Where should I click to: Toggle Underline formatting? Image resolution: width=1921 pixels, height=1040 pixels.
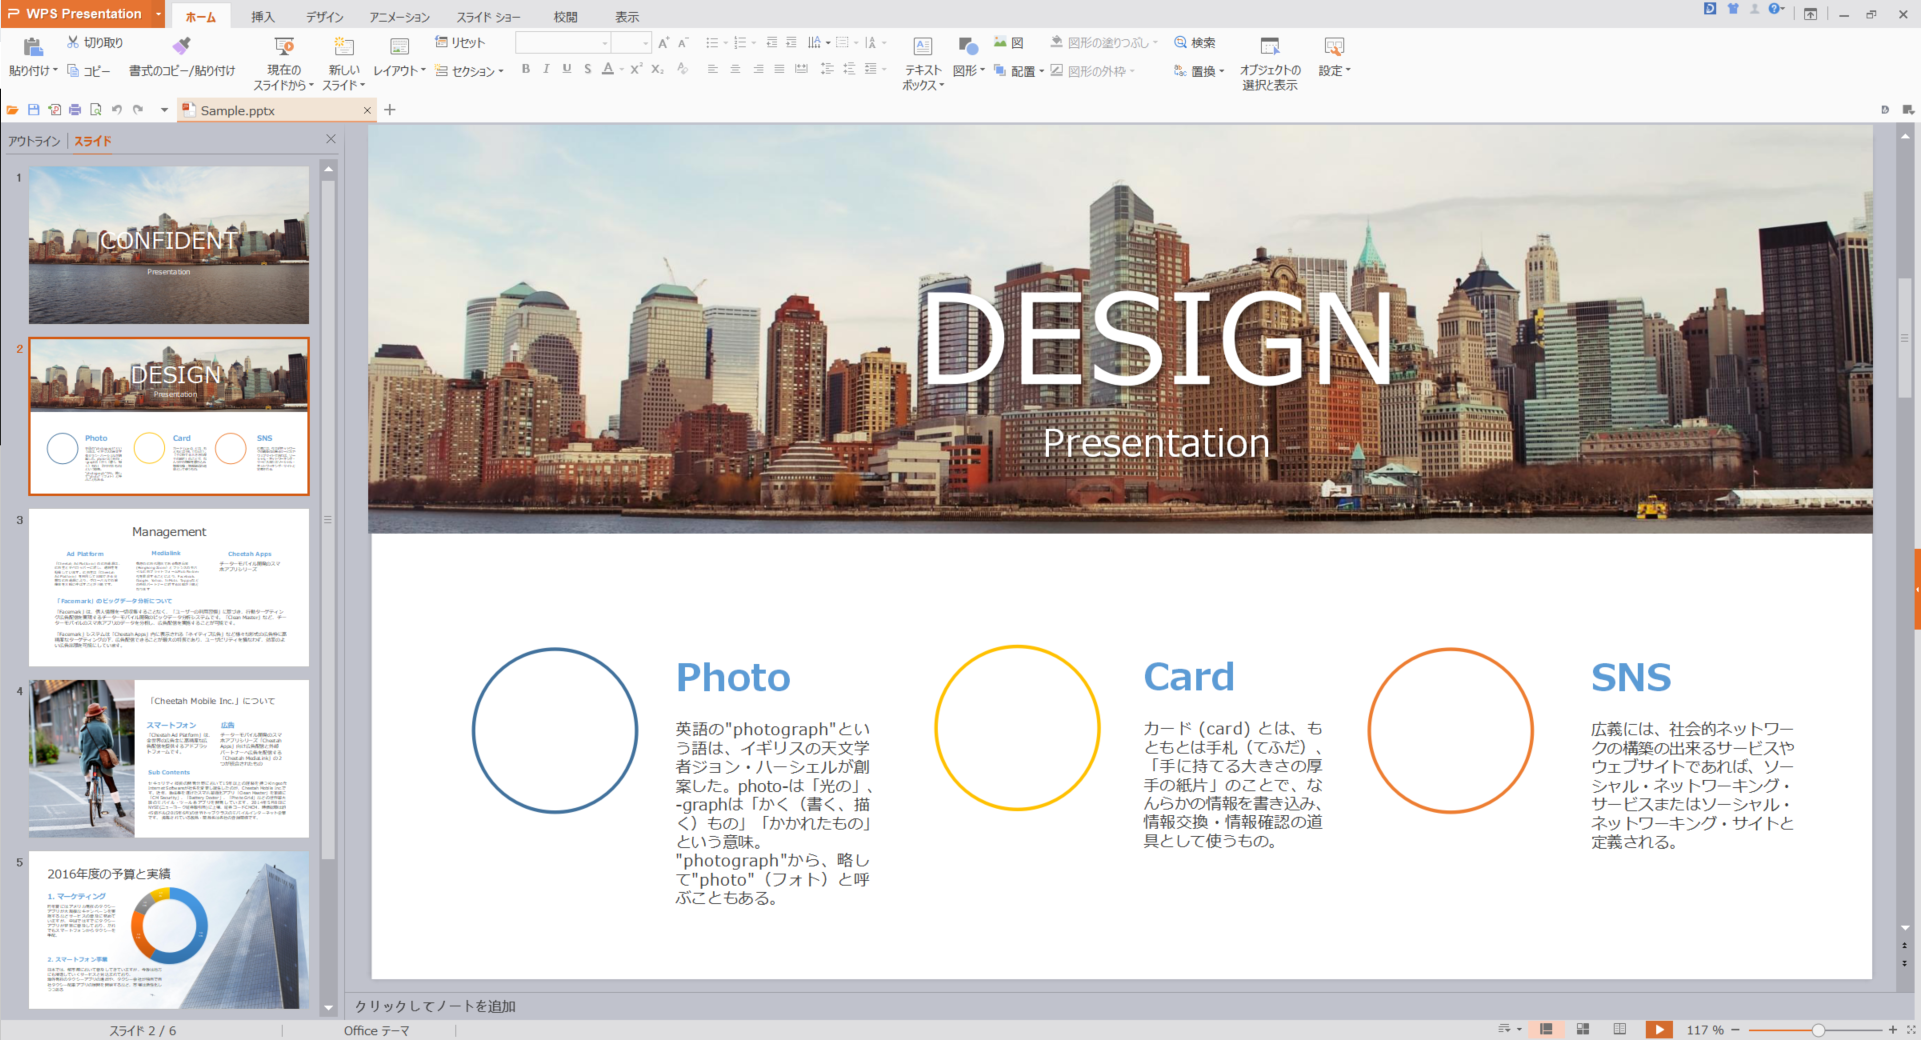567,69
